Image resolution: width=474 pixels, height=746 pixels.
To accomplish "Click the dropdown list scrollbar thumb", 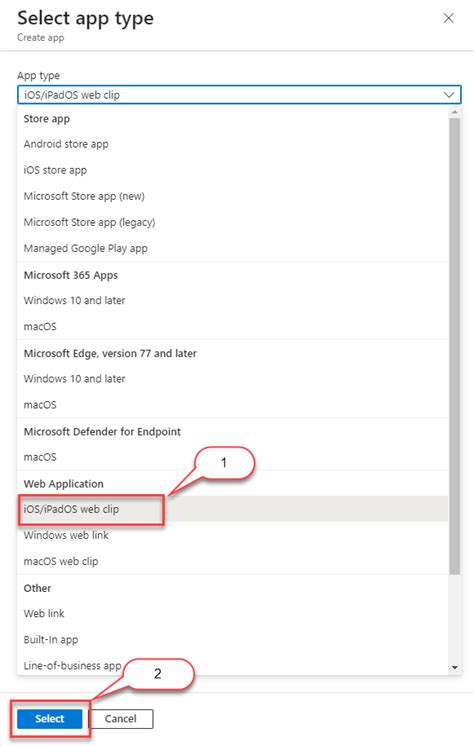I will pyautogui.click(x=454, y=346).
